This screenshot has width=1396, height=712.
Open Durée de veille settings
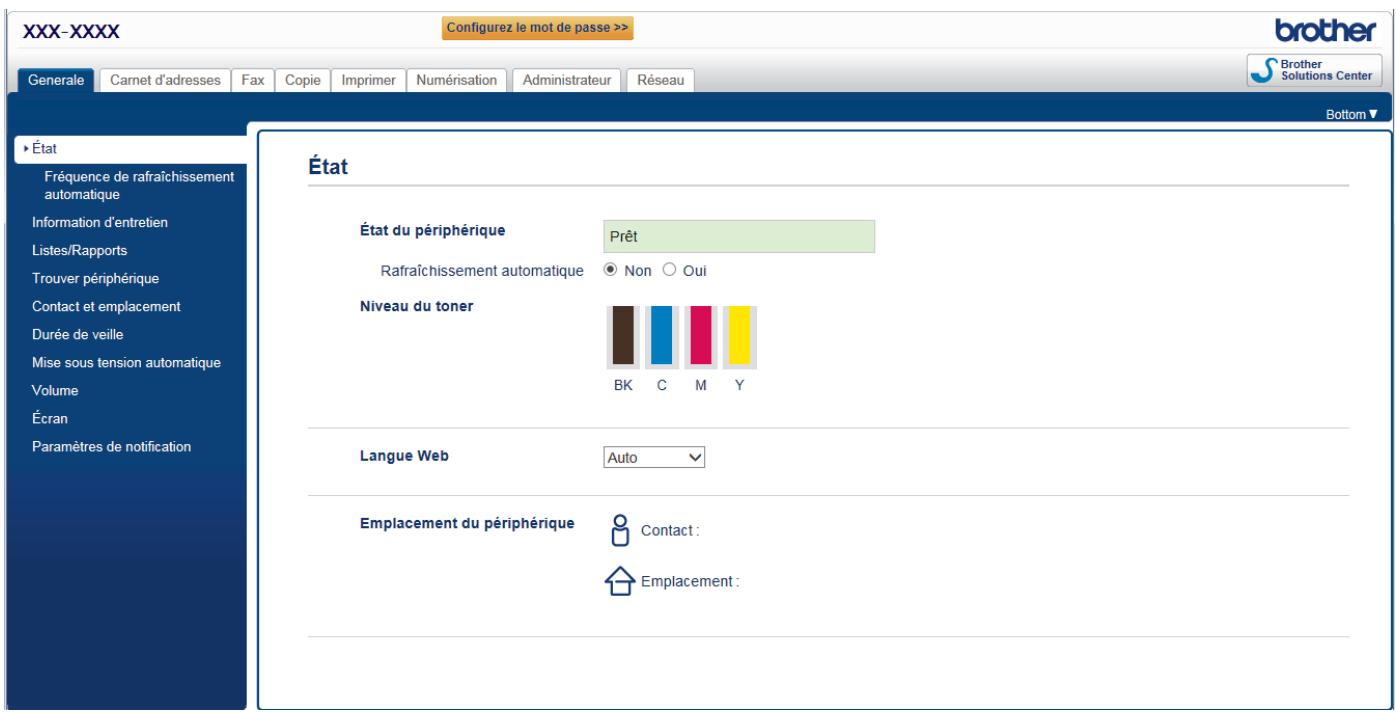(x=78, y=334)
